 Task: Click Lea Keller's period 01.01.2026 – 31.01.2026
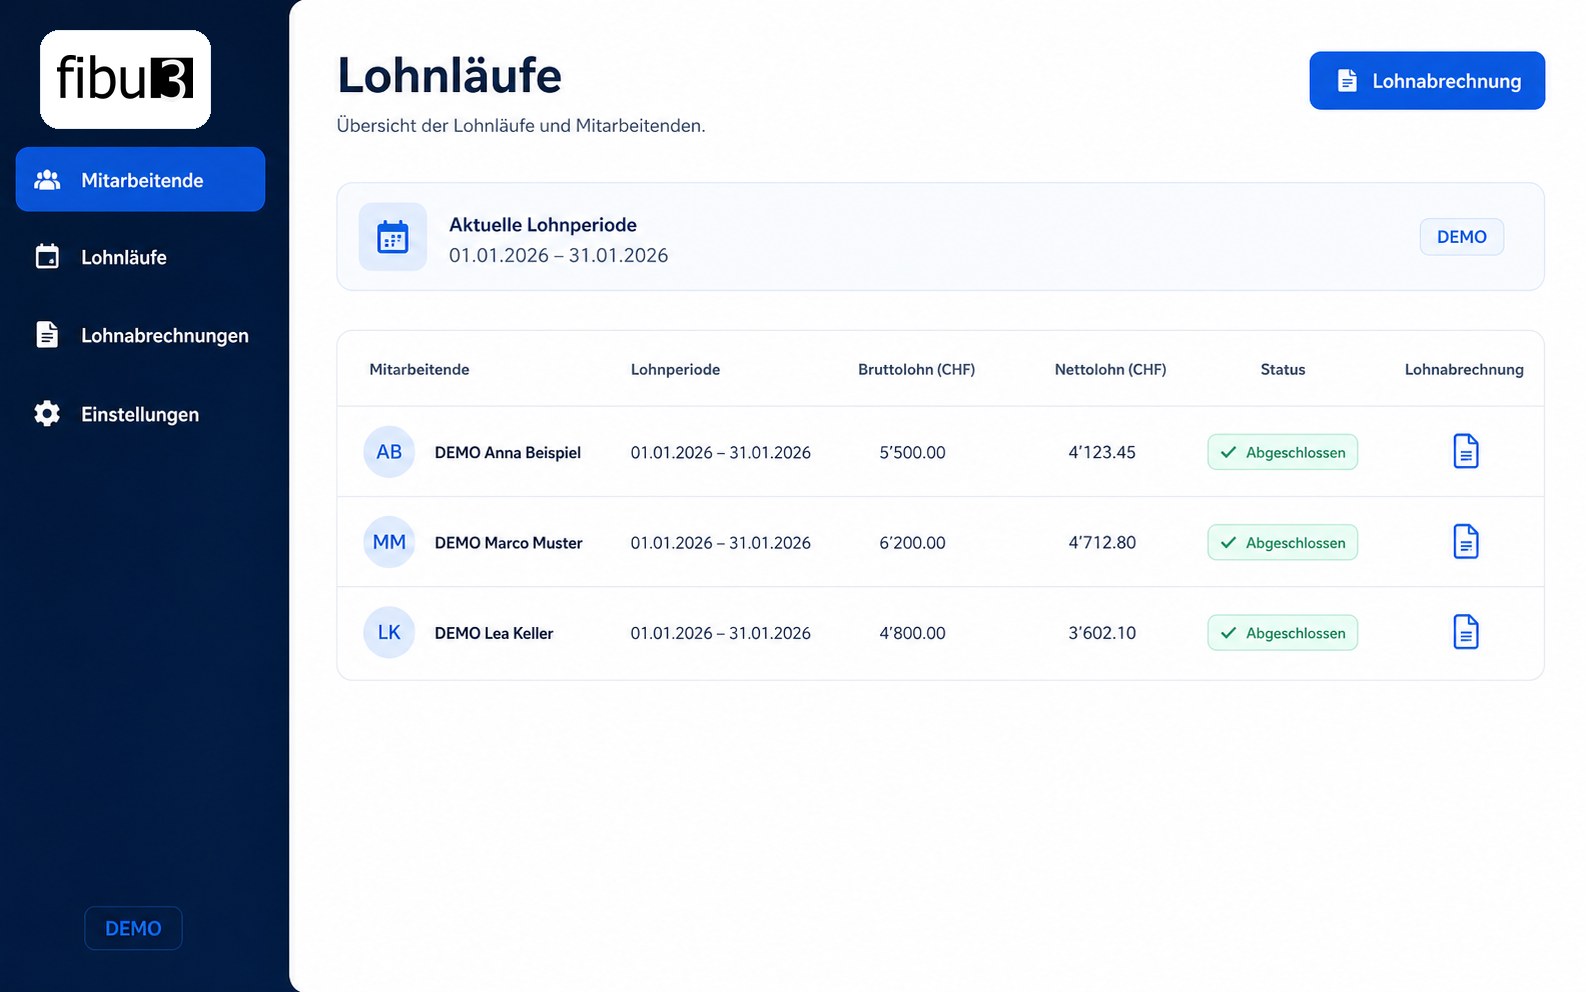[720, 633]
